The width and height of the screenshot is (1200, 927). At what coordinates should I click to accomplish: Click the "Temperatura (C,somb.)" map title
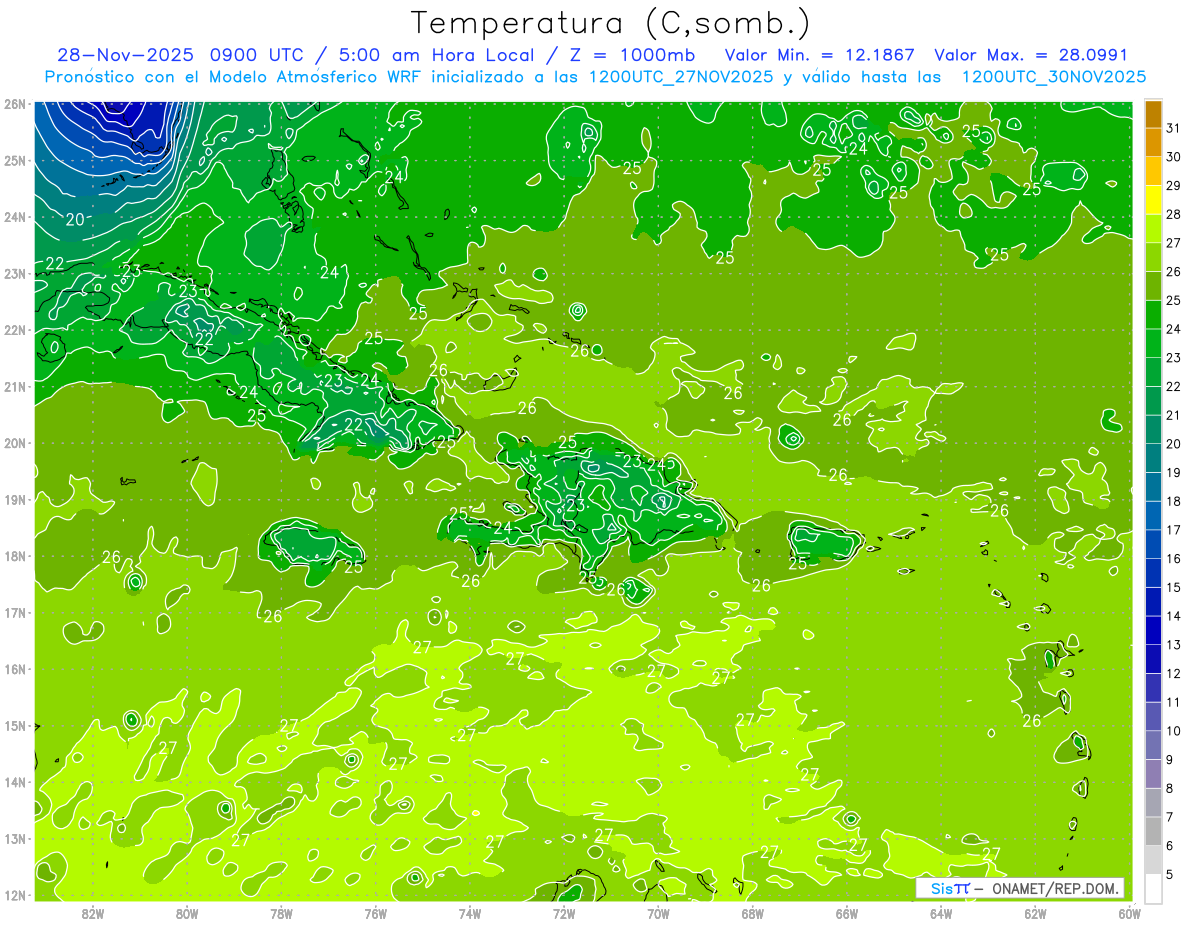(610, 23)
